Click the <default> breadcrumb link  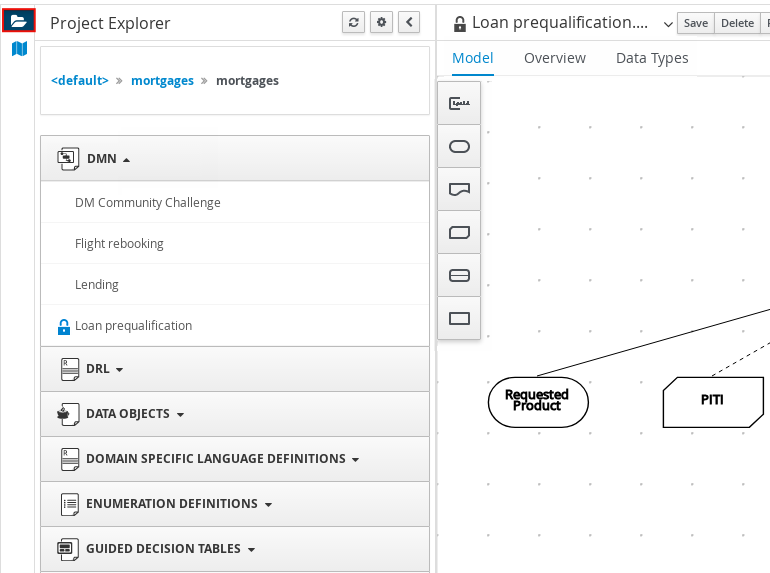coord(80,81)
